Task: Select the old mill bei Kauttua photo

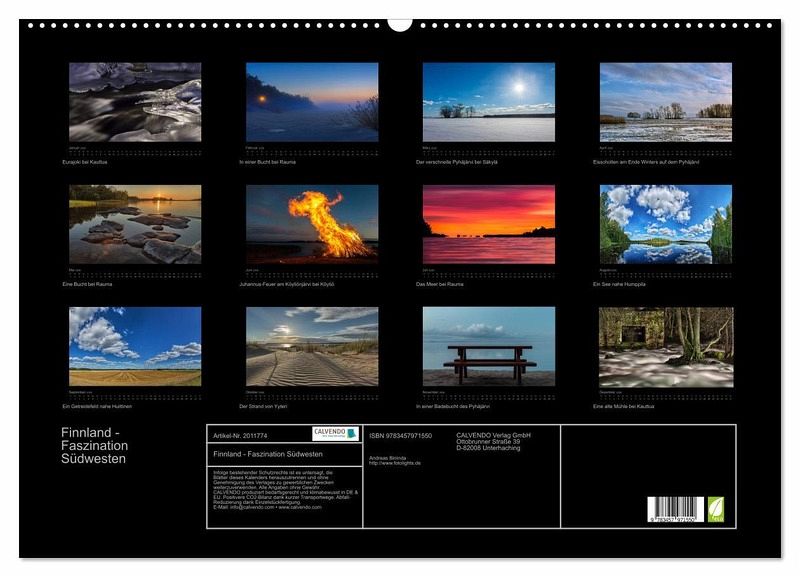Action: (665, 346)
